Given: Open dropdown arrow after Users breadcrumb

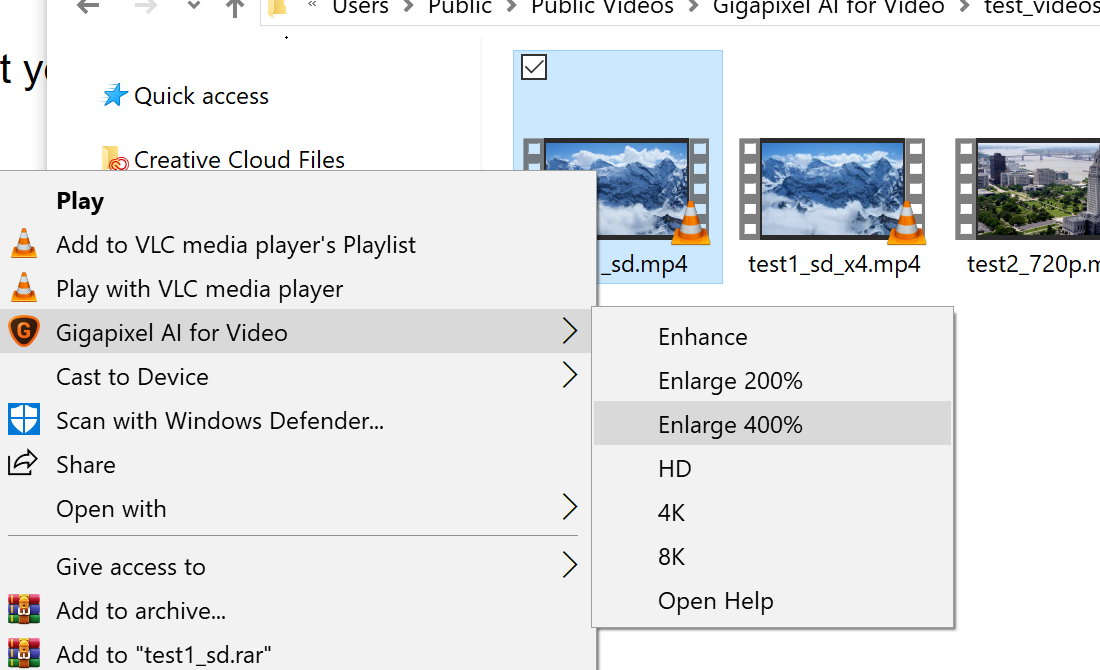Looking at the screenshot, I should click(409, 7).
